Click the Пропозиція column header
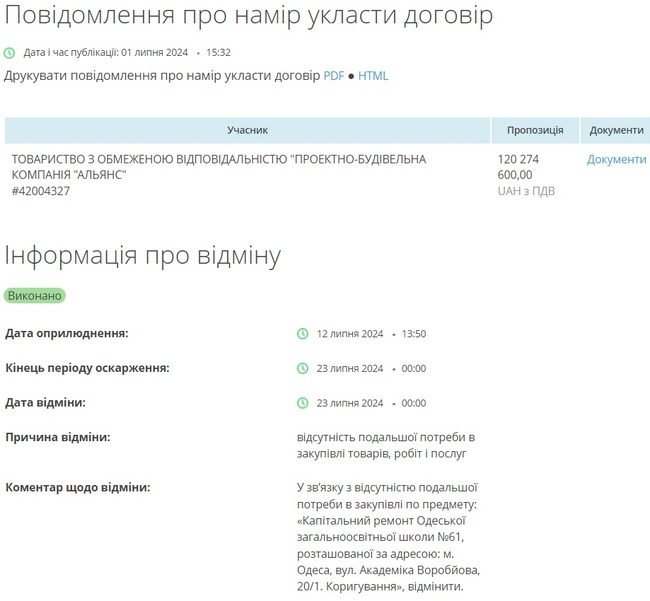The height and width of the screenshot is (601, 650). [535, 131]
